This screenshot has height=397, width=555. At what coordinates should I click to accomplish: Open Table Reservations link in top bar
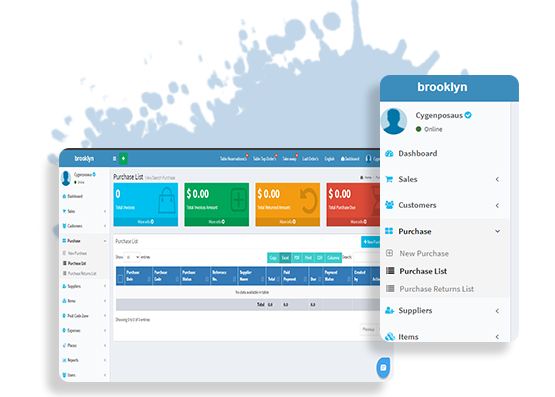point(233,159)
